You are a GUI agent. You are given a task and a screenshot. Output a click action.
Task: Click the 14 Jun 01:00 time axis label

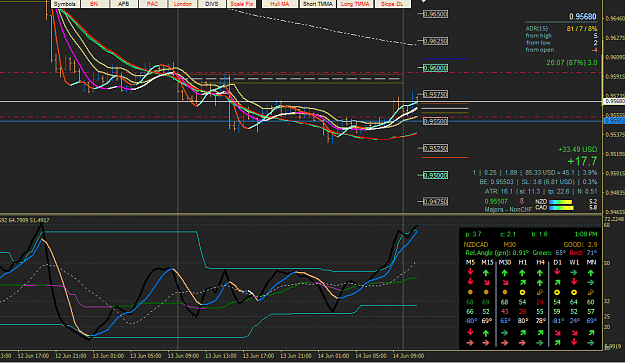pyautogui.click(x=333, y=356)
